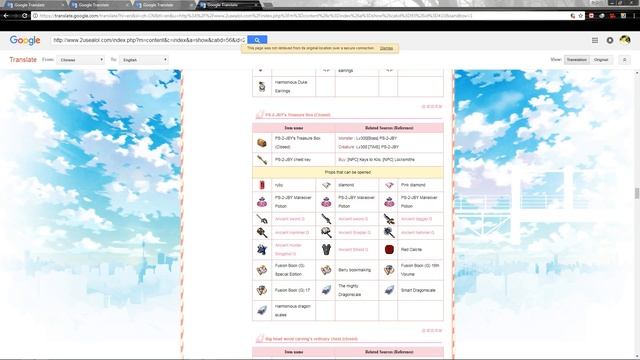Open Google notifications icon

(x=610, y=40)
